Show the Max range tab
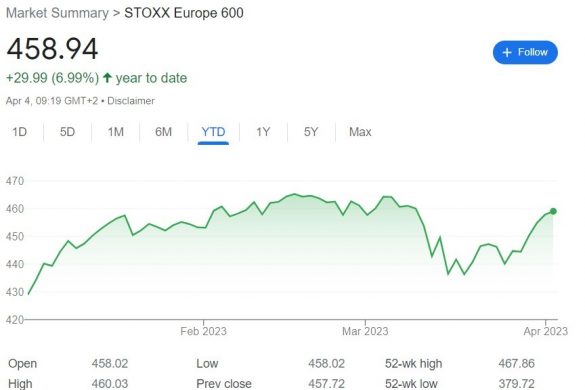Viewport: 585px width, 390px height. pos(360,132)
